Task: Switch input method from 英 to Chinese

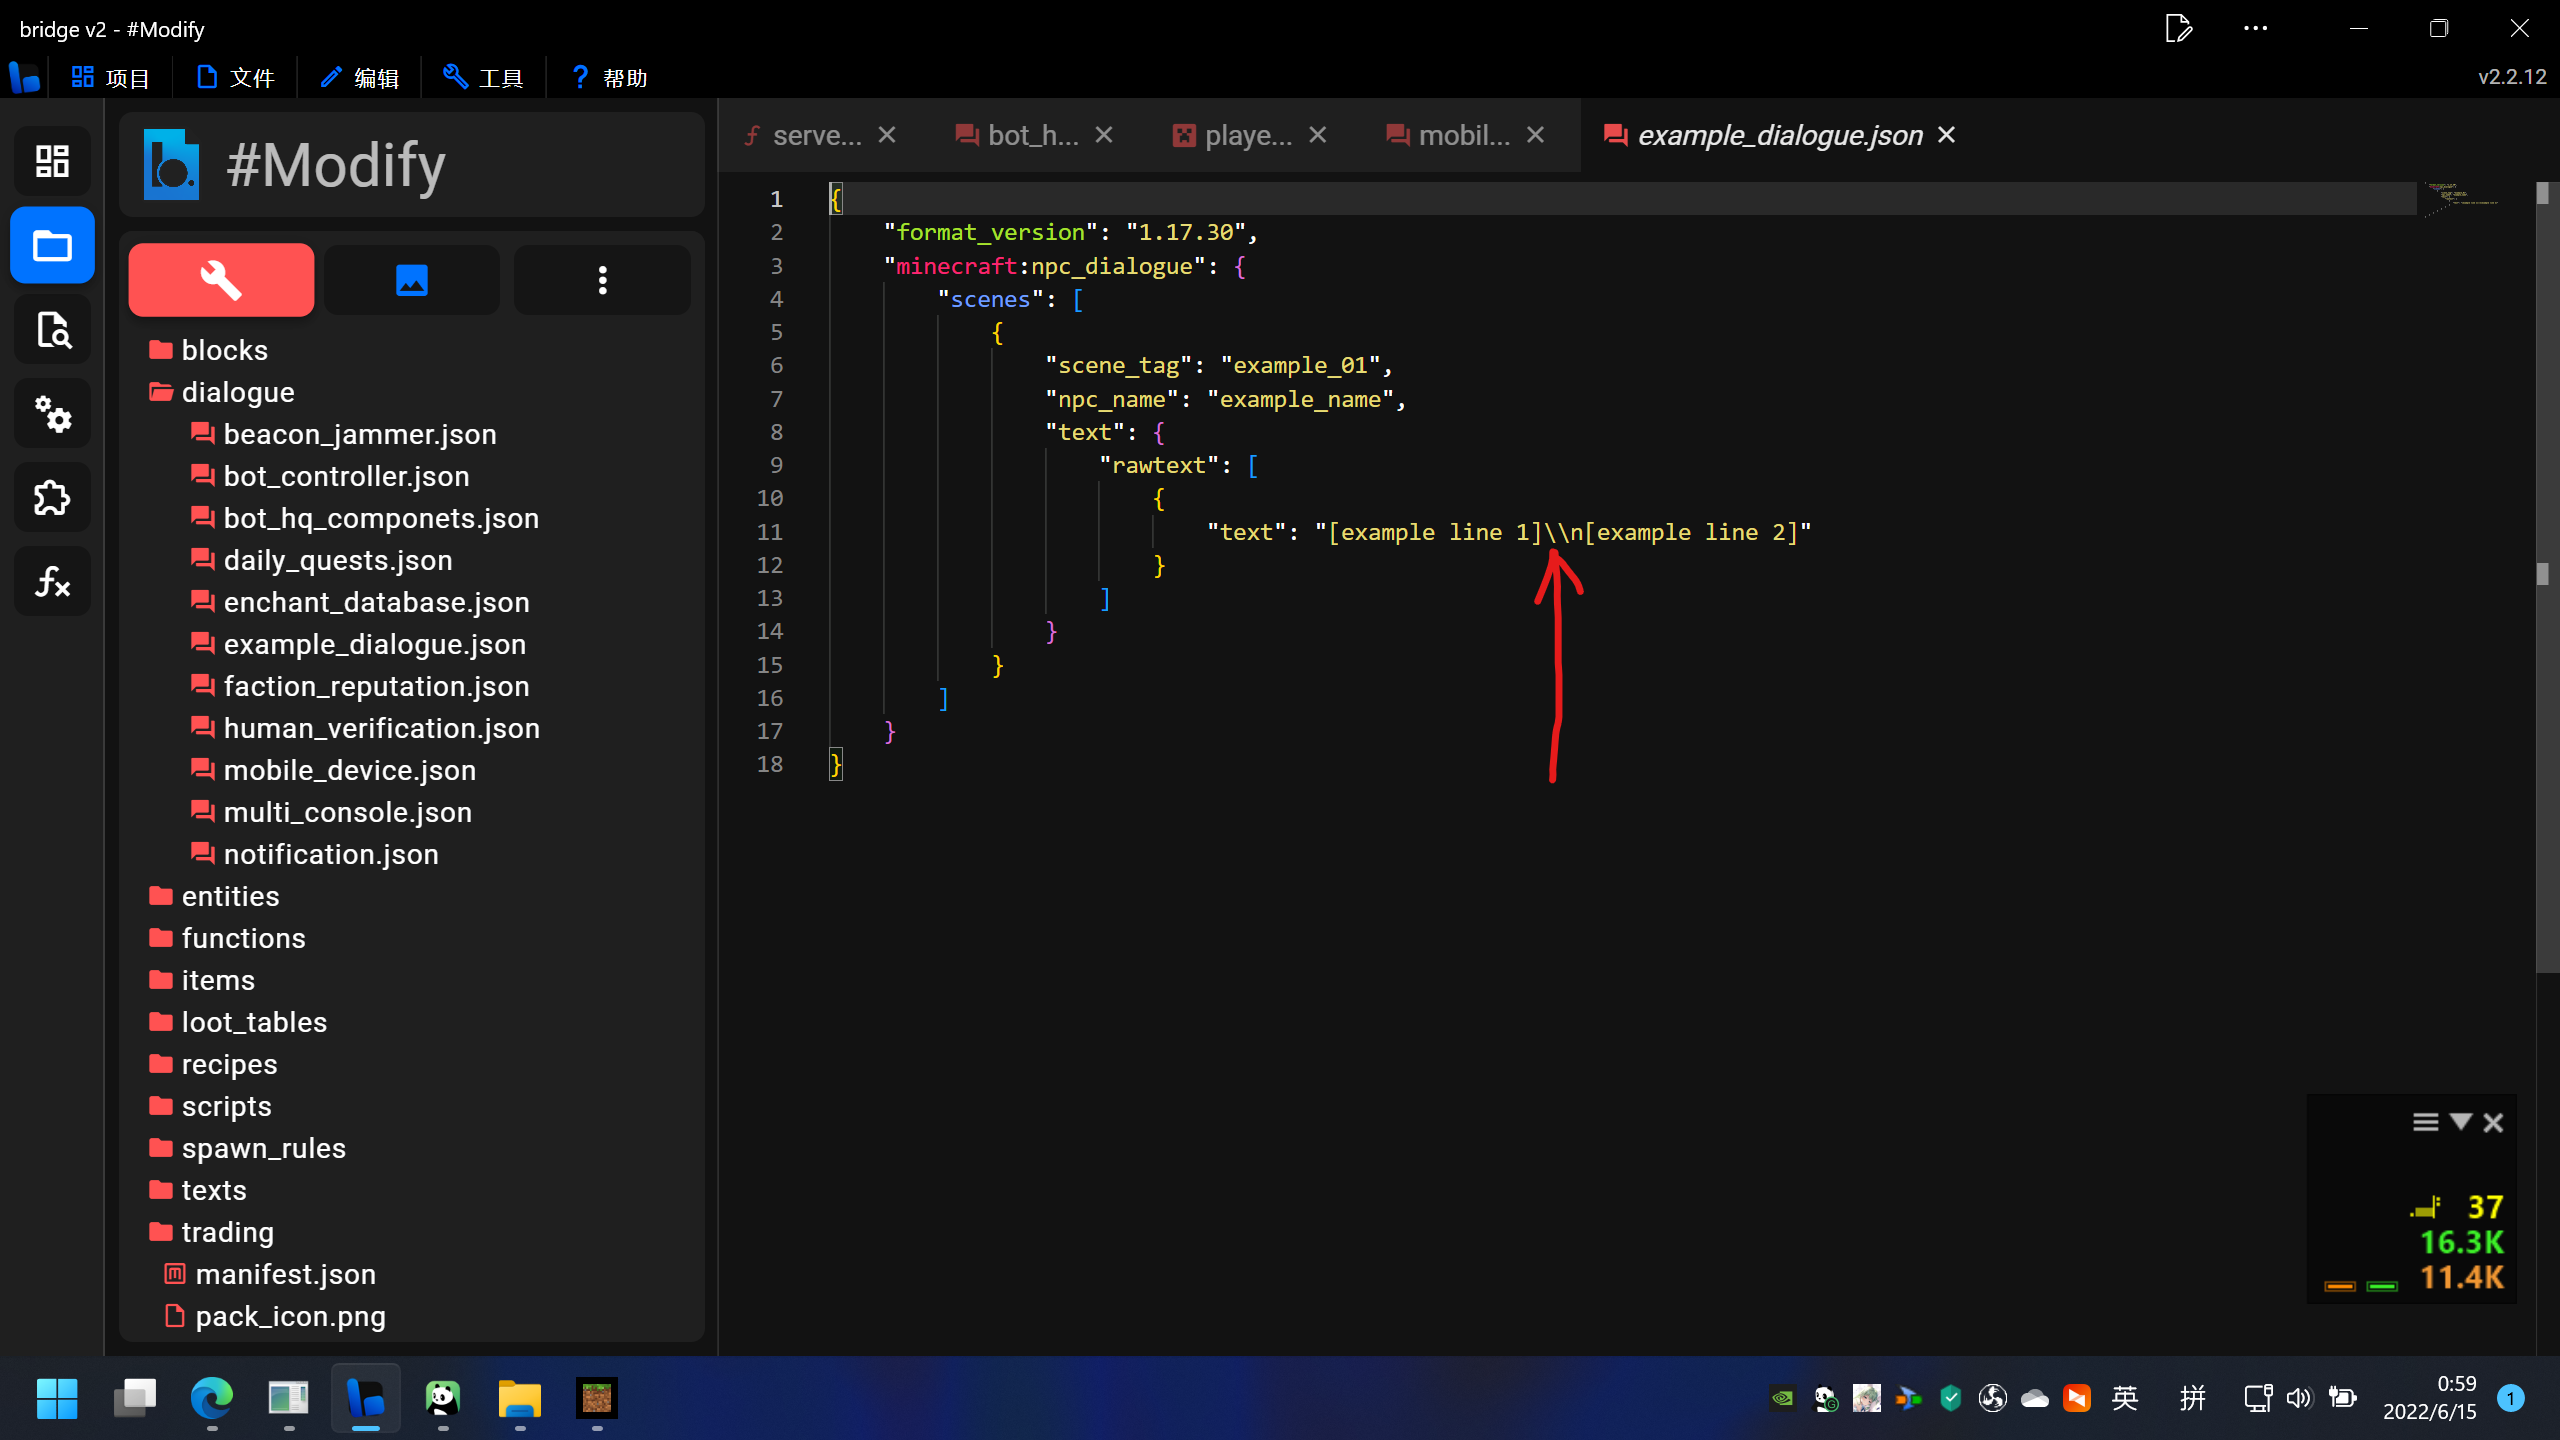Action: (2123, 1399)
